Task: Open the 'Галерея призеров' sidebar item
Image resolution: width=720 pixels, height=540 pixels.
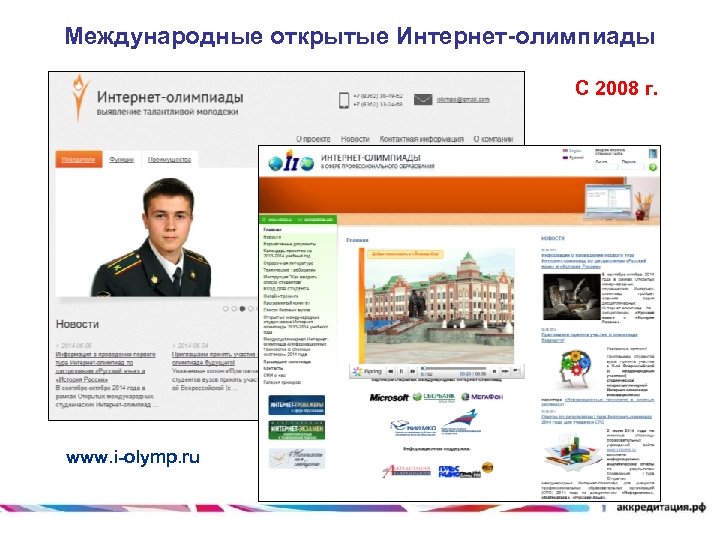Action: point(282,382)
